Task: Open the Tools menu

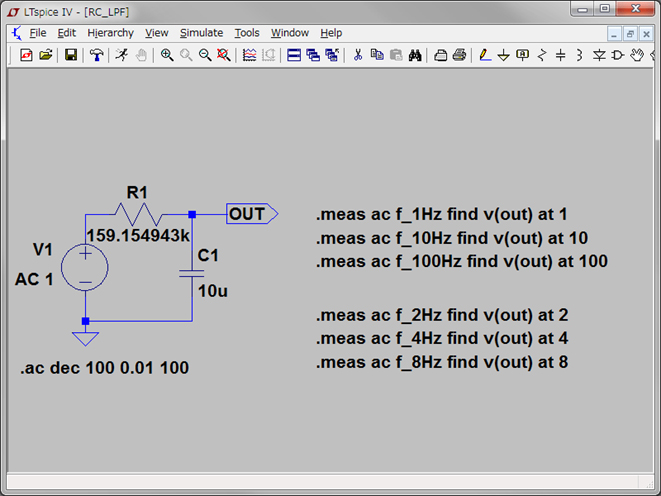Action: (246, 33)
